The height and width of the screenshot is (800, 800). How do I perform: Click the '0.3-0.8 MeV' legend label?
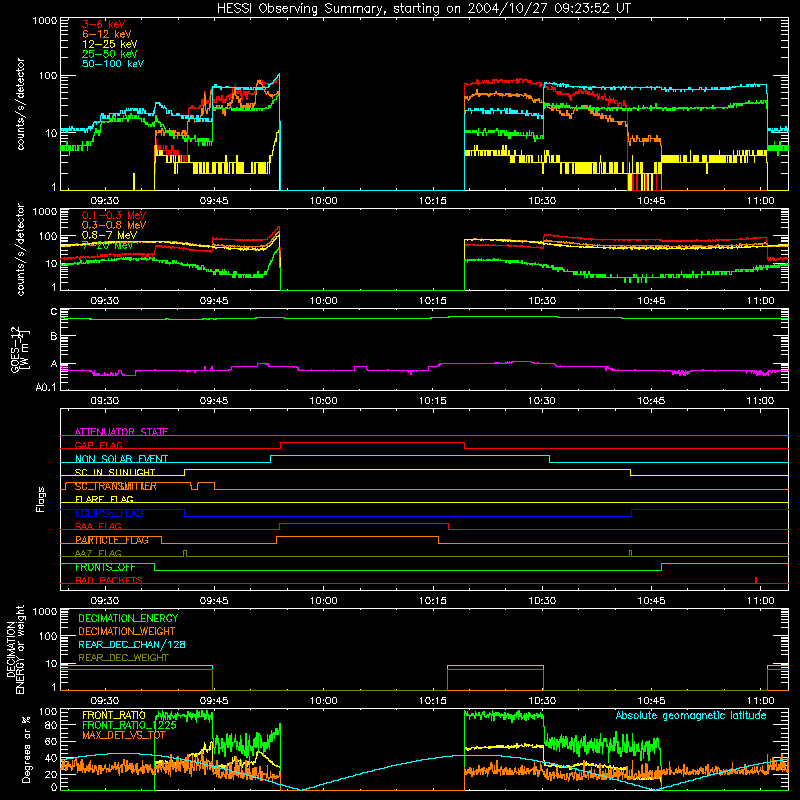point(114,225)
